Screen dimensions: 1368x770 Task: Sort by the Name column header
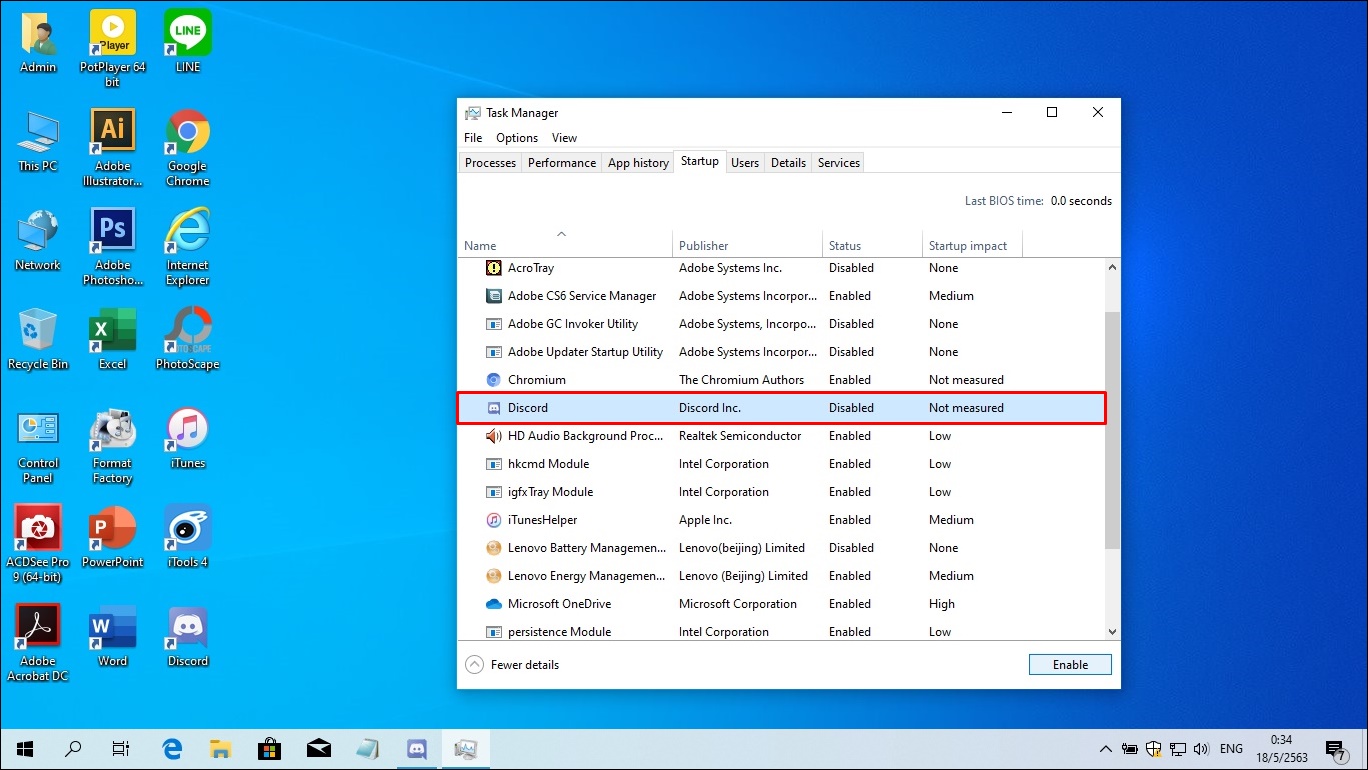pos(565,245)
